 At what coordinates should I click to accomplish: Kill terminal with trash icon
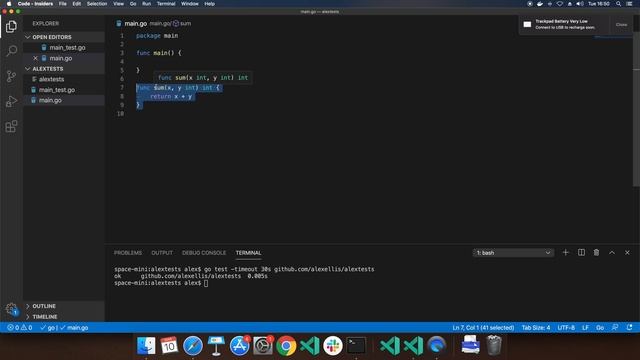[596, 253]
